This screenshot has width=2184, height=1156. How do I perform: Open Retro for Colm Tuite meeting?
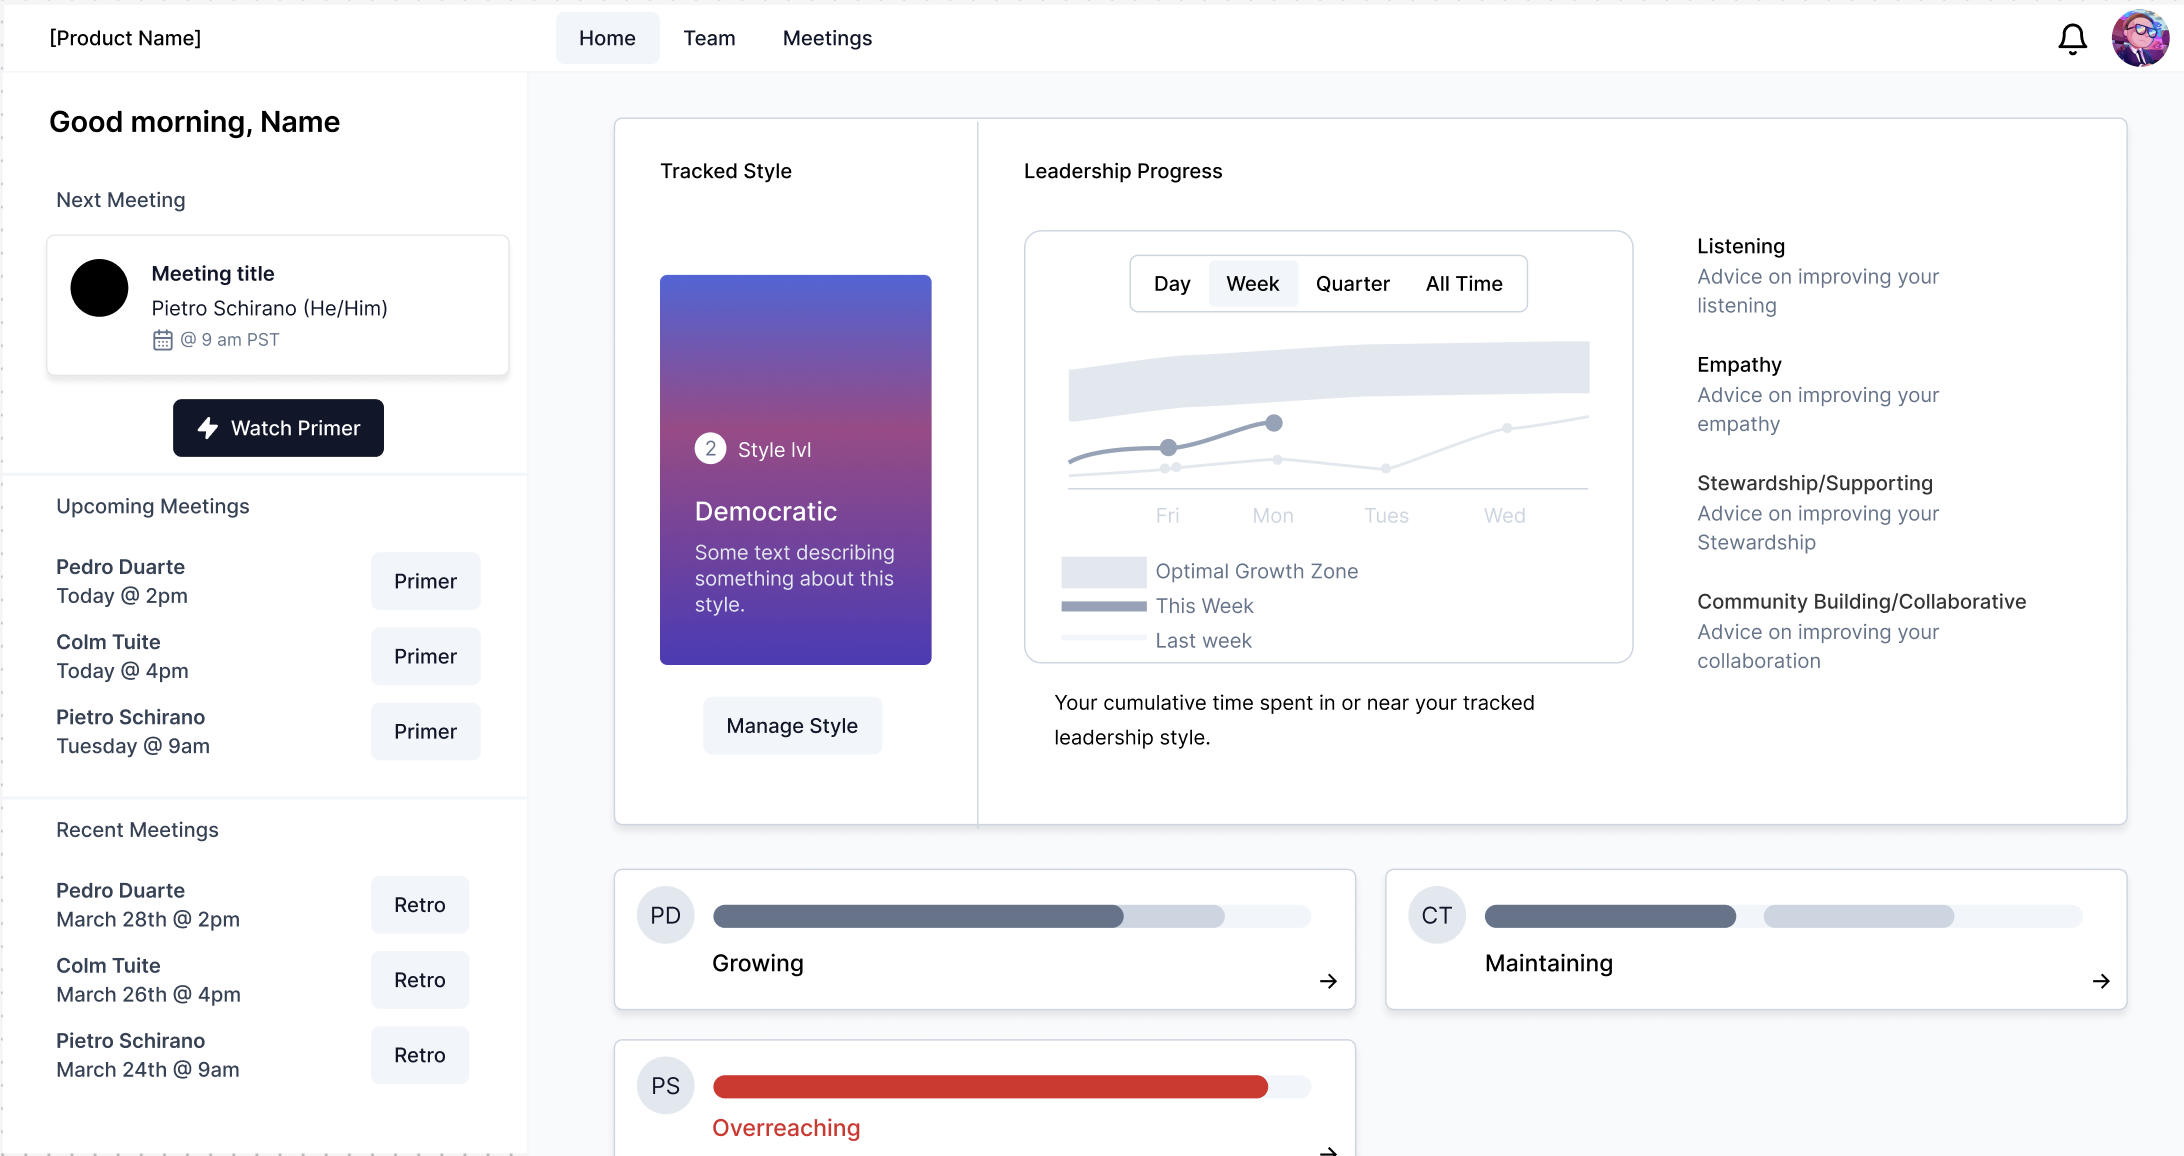click(419, 980)
